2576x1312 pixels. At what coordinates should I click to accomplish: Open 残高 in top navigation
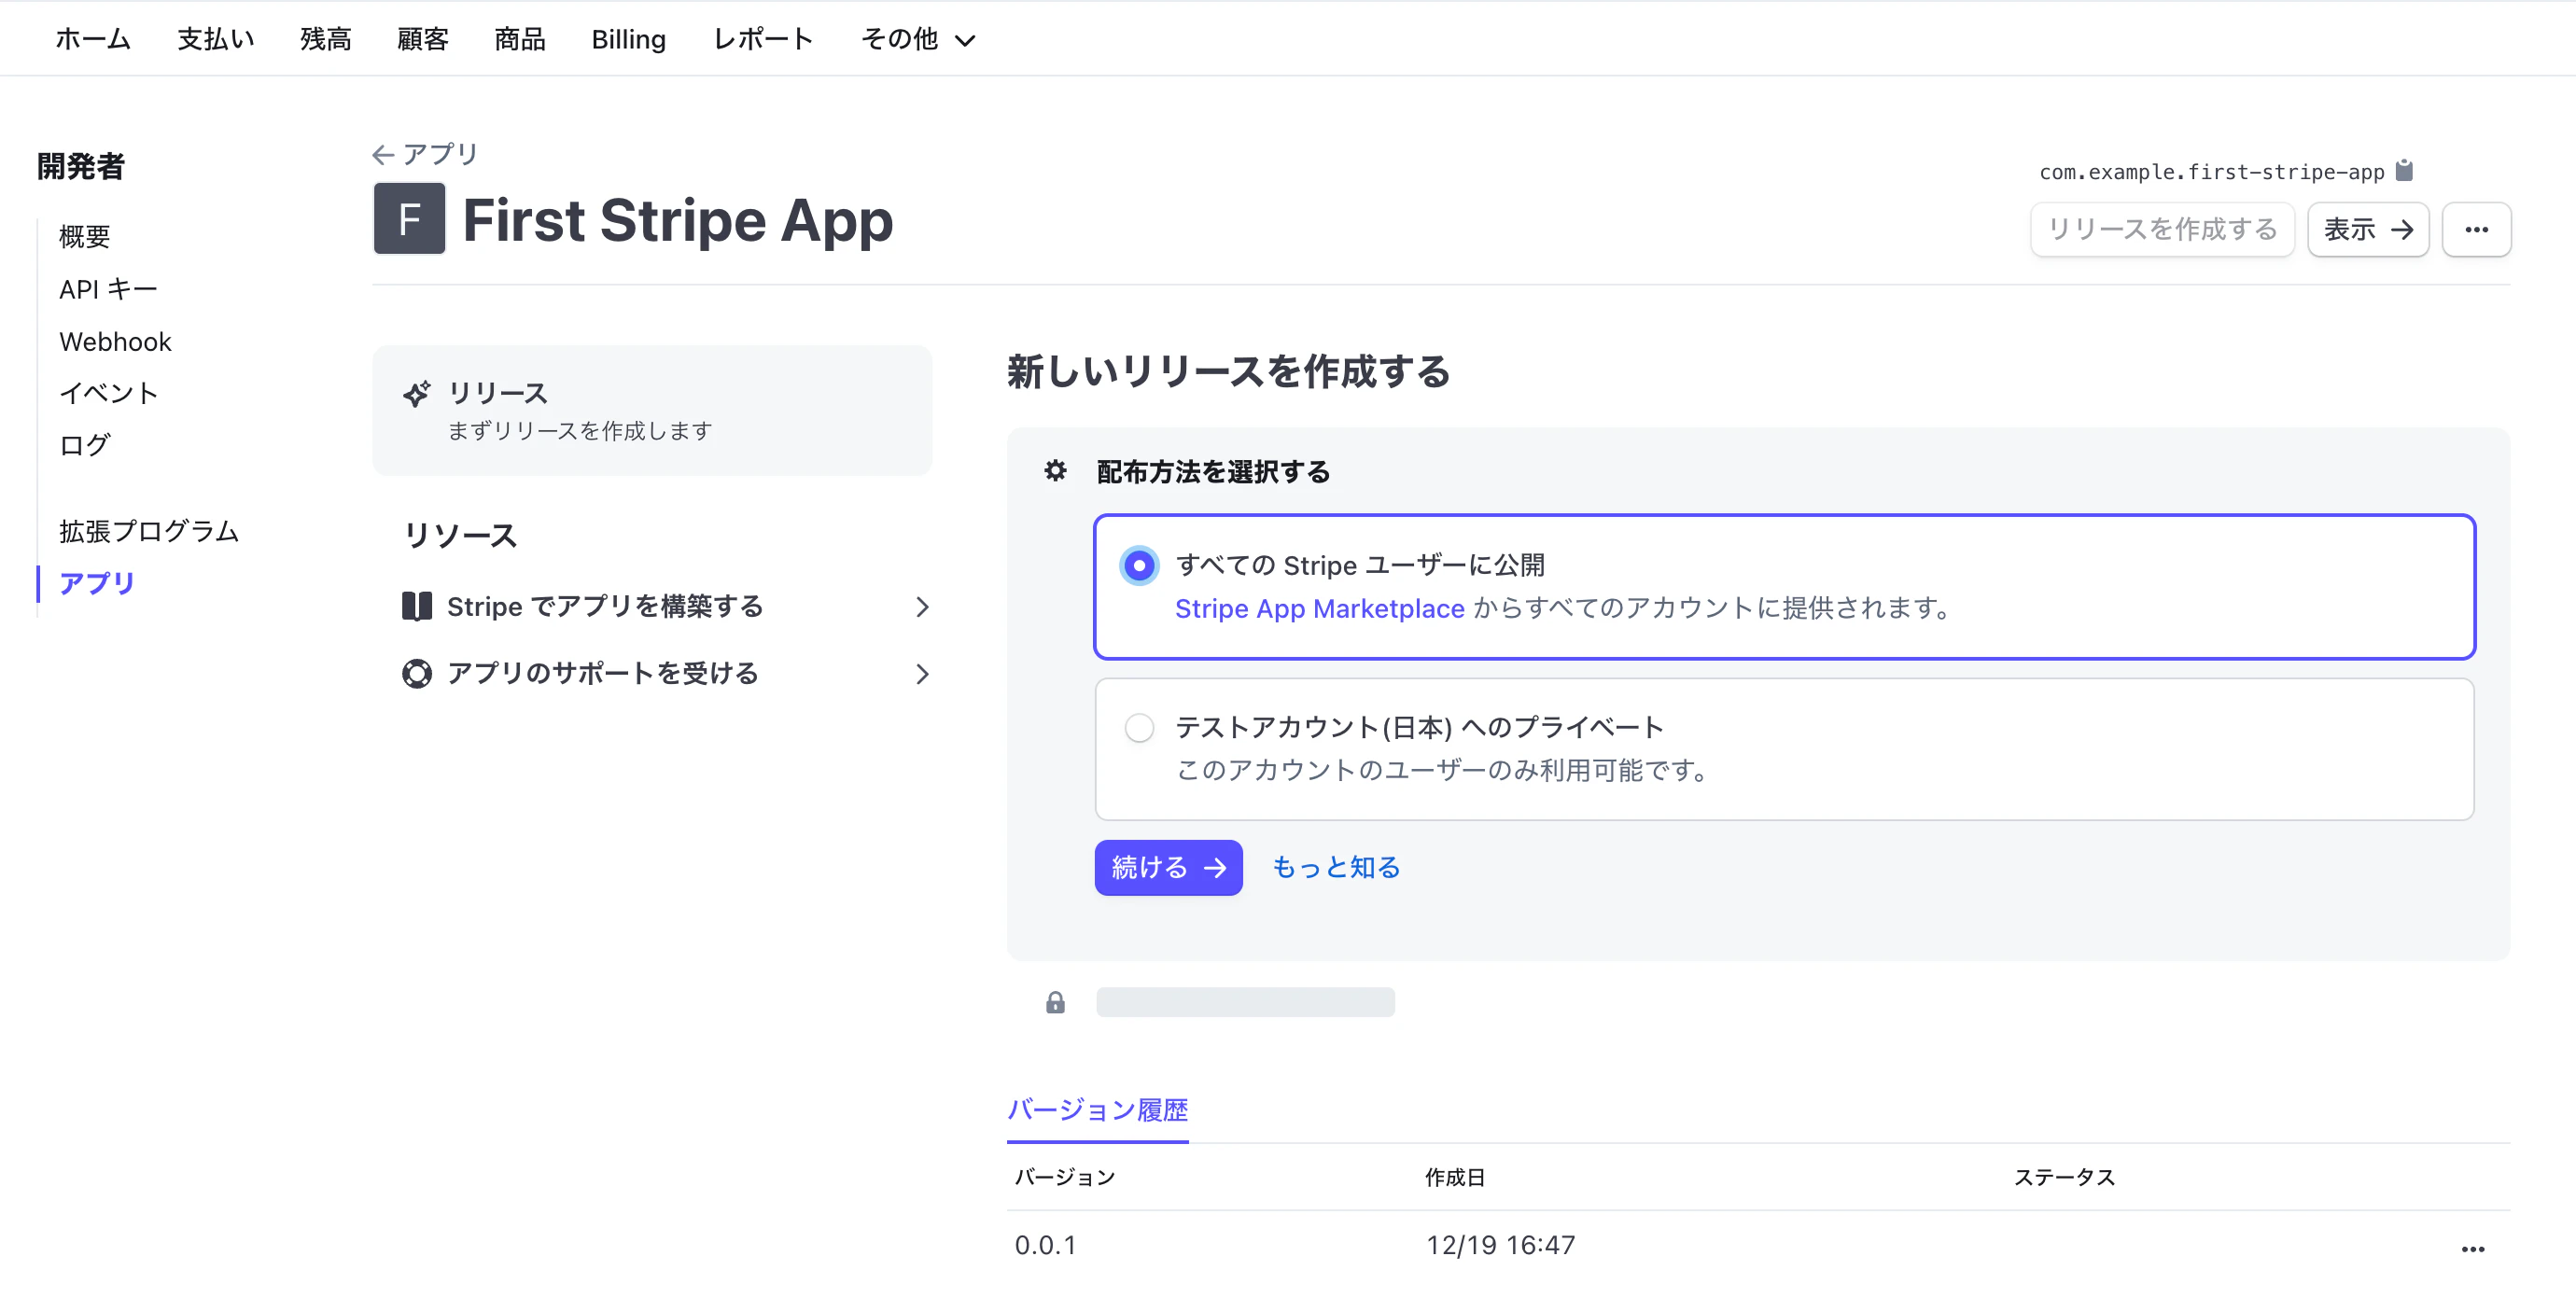click(x=326, y=39)
